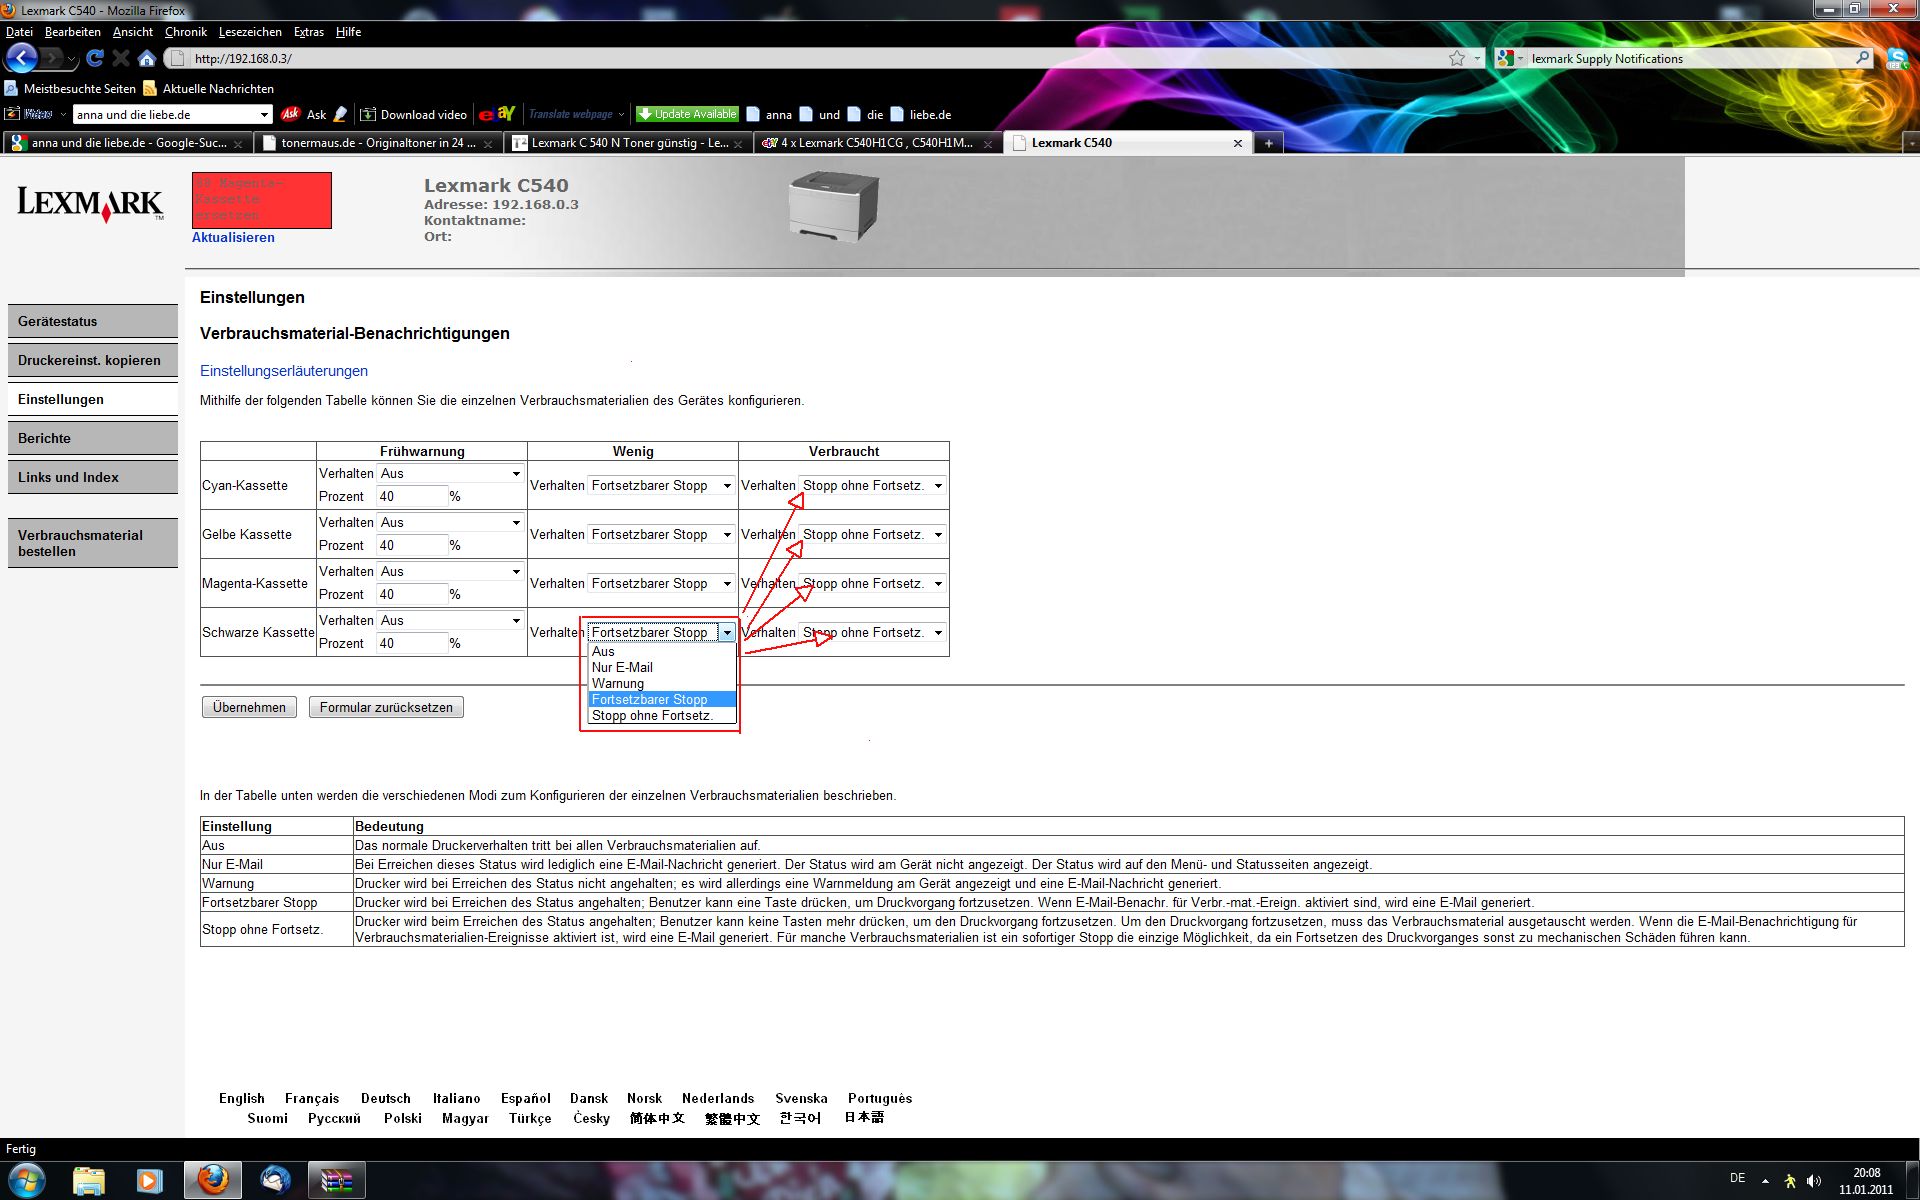Viewport: 1920px width, 1200px height.
Task: Click the red Magenta-Kassette status box
Action: coord(262,200)
